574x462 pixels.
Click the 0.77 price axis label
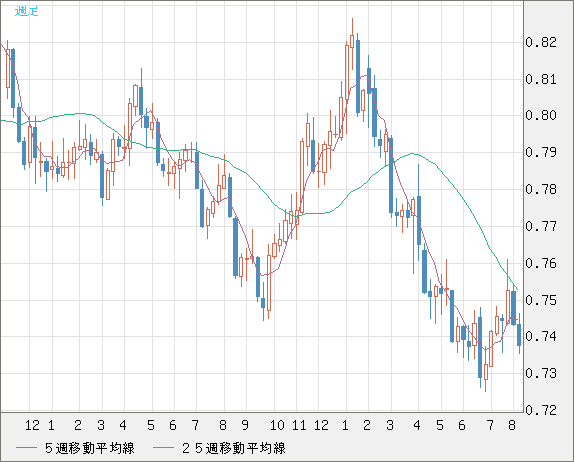pyautogui.click(x=541, y=226)
